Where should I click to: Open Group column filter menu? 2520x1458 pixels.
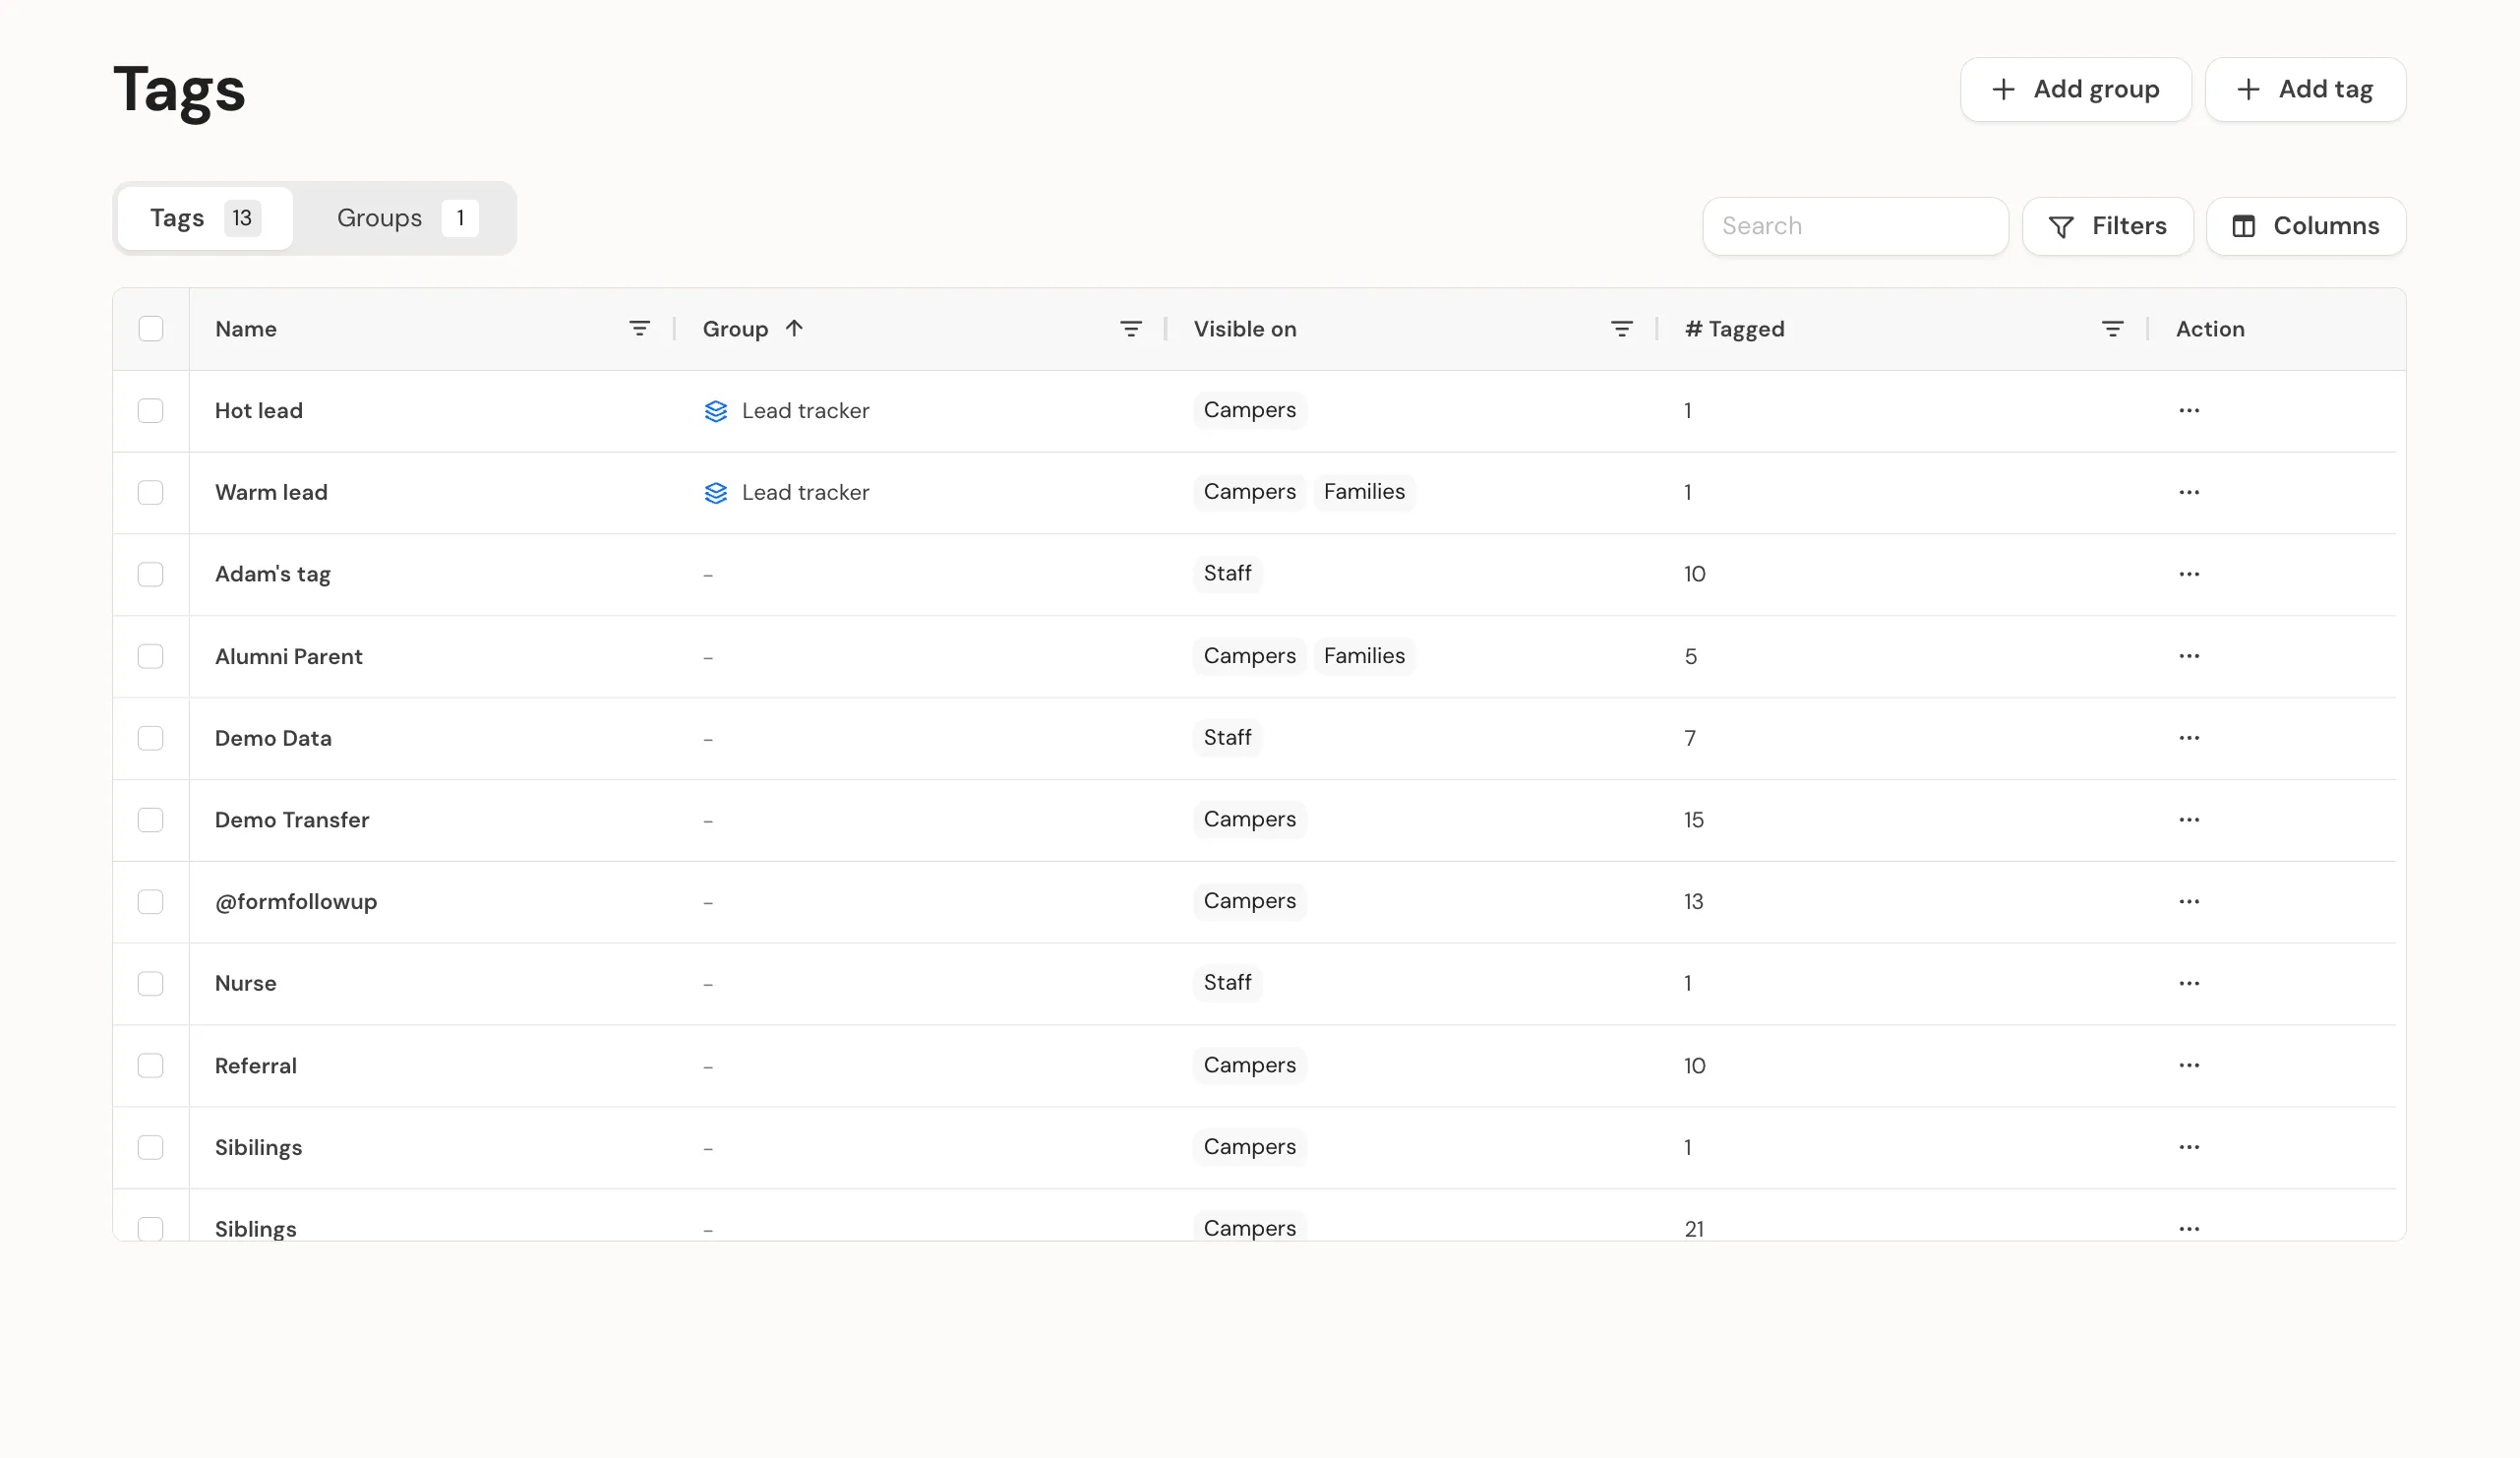pos(1130,329)
